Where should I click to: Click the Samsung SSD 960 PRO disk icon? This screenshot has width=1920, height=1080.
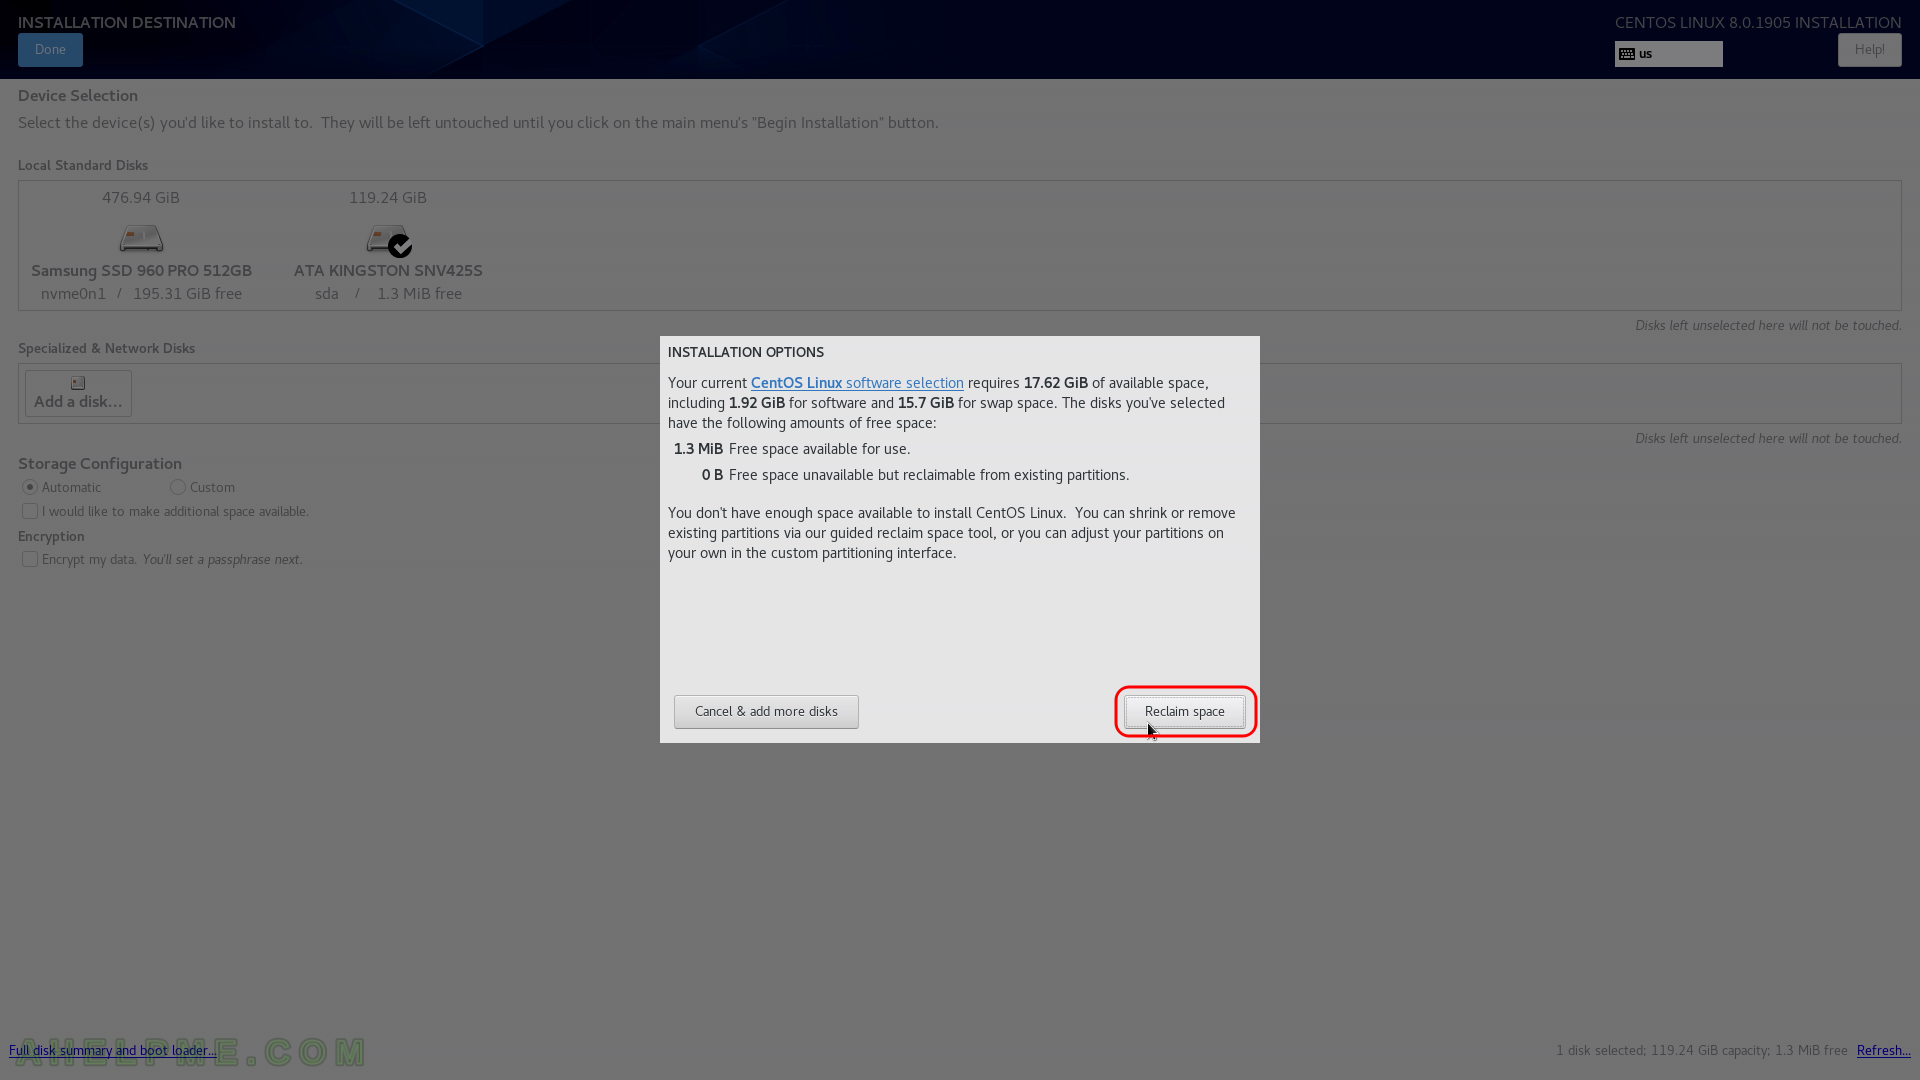(141, 238)
